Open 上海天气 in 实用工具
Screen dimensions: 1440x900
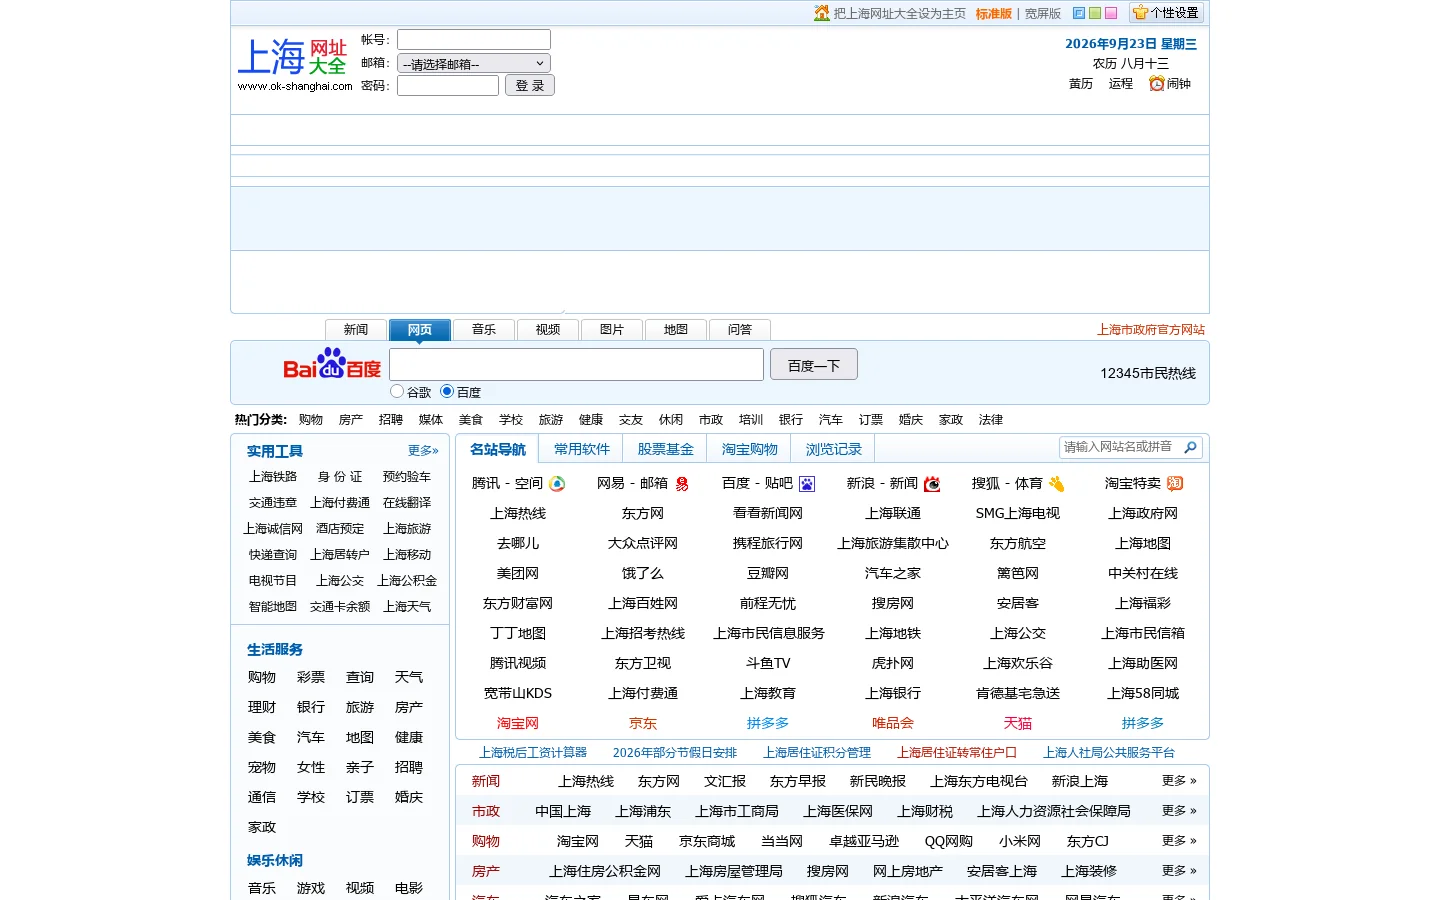pos(407,607)
